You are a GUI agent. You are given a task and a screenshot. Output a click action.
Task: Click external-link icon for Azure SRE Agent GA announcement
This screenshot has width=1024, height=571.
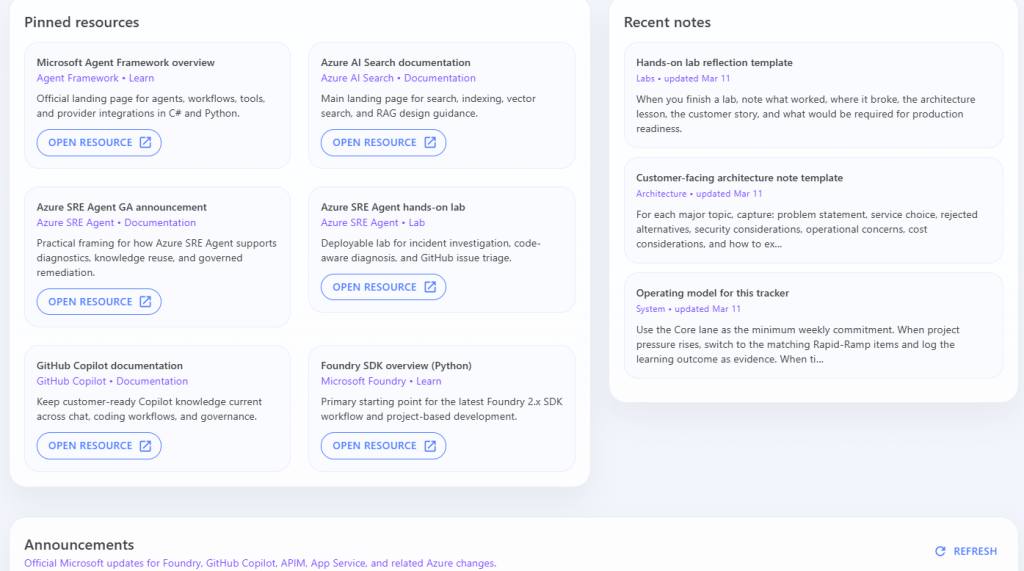click(x=145, y=302)
